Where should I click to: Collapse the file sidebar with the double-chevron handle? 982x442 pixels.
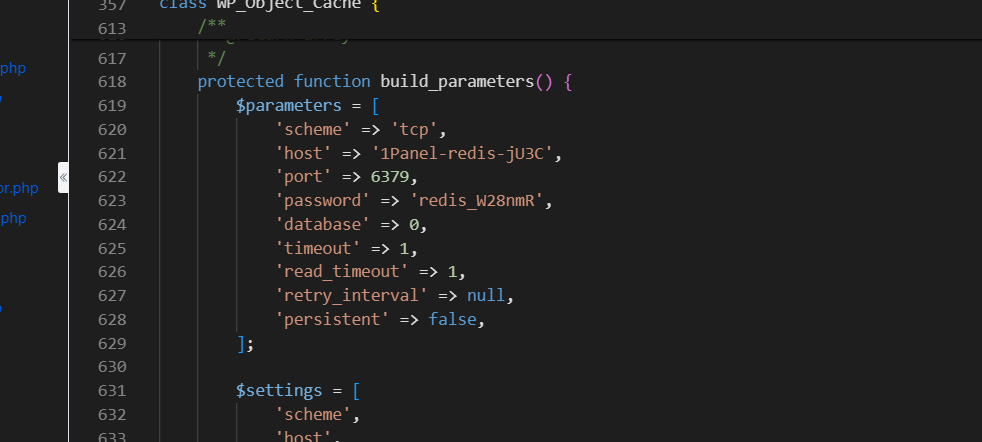(63, 178)
